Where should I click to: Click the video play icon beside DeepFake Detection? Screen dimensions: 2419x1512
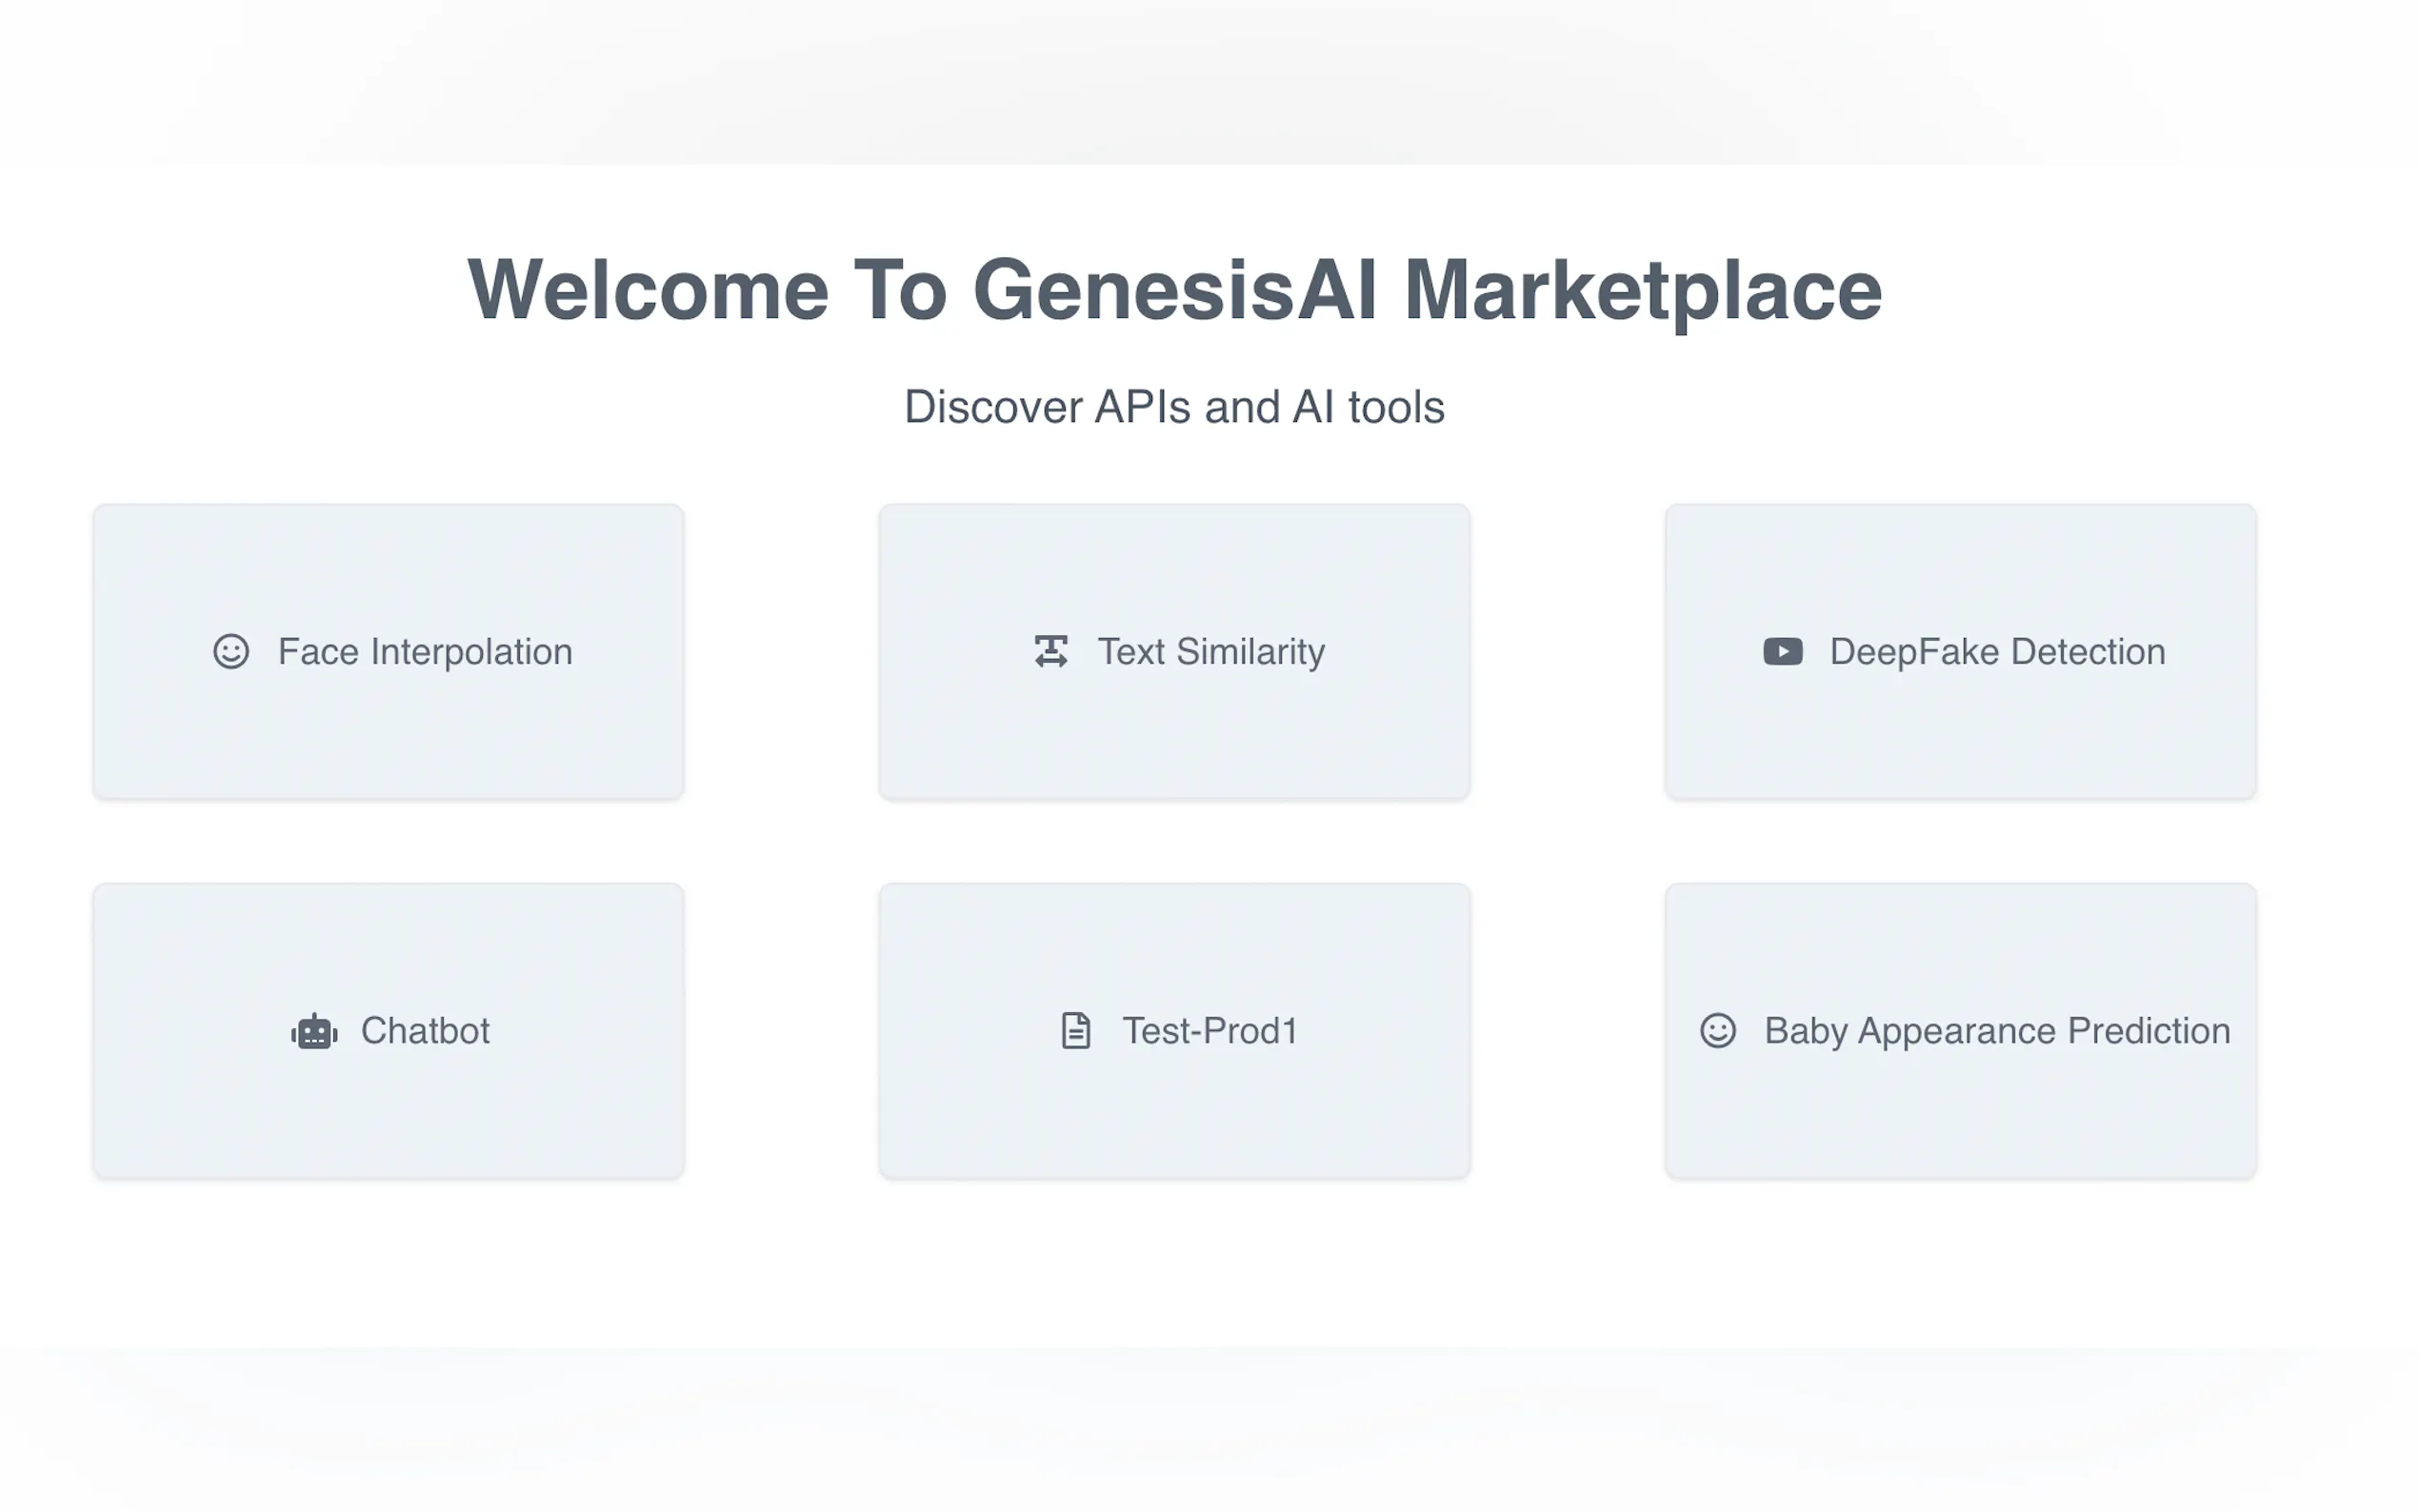tap(1782, 651)
